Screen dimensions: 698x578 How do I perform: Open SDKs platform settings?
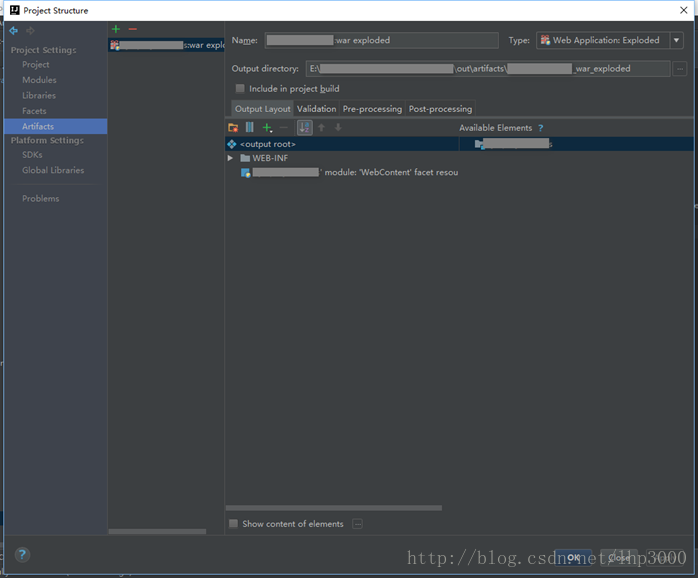tap(32, 155)
